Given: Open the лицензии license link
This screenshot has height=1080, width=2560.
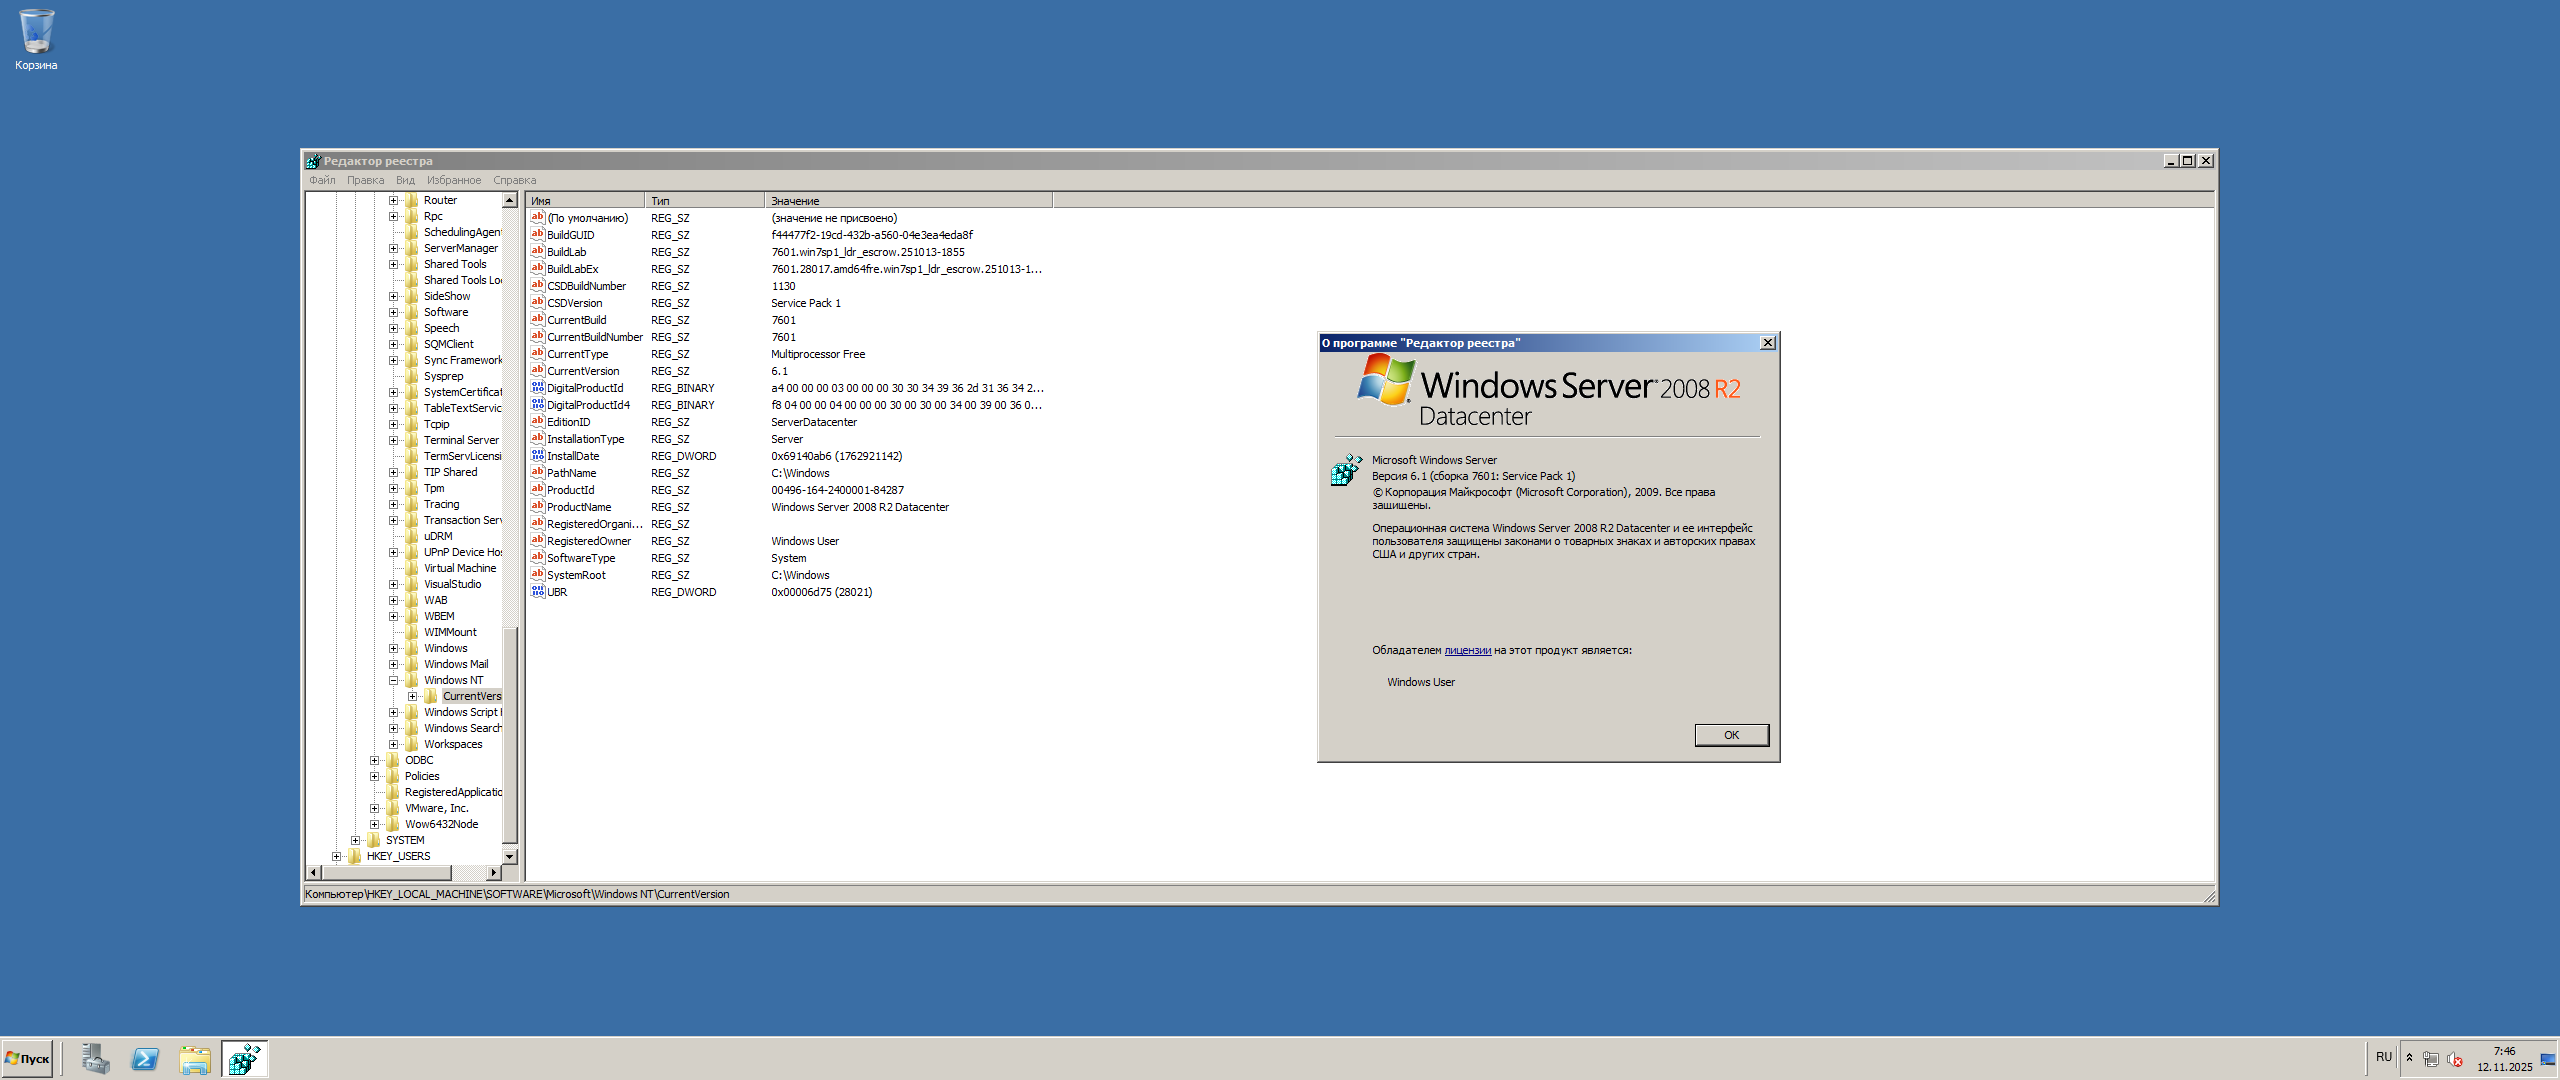Looking at the screenshot, I should coord(1467,650).
